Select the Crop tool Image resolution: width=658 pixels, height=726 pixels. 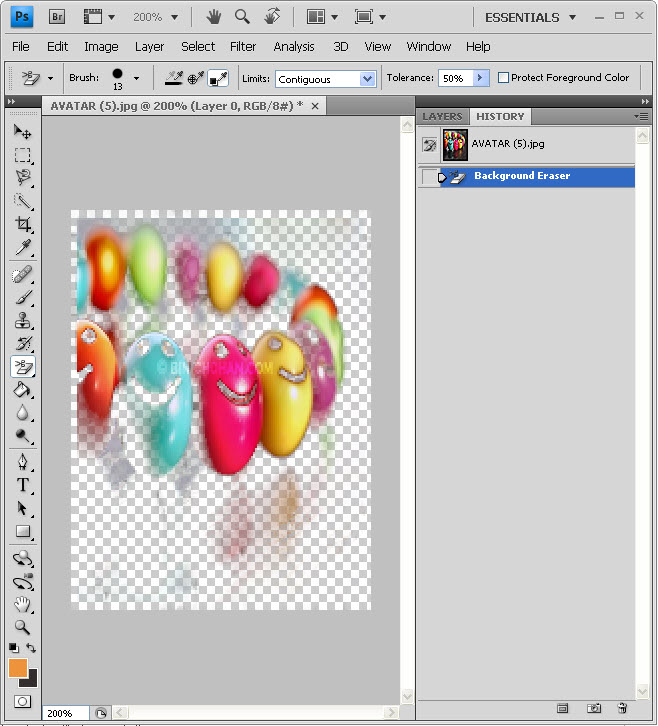(22, 224)
